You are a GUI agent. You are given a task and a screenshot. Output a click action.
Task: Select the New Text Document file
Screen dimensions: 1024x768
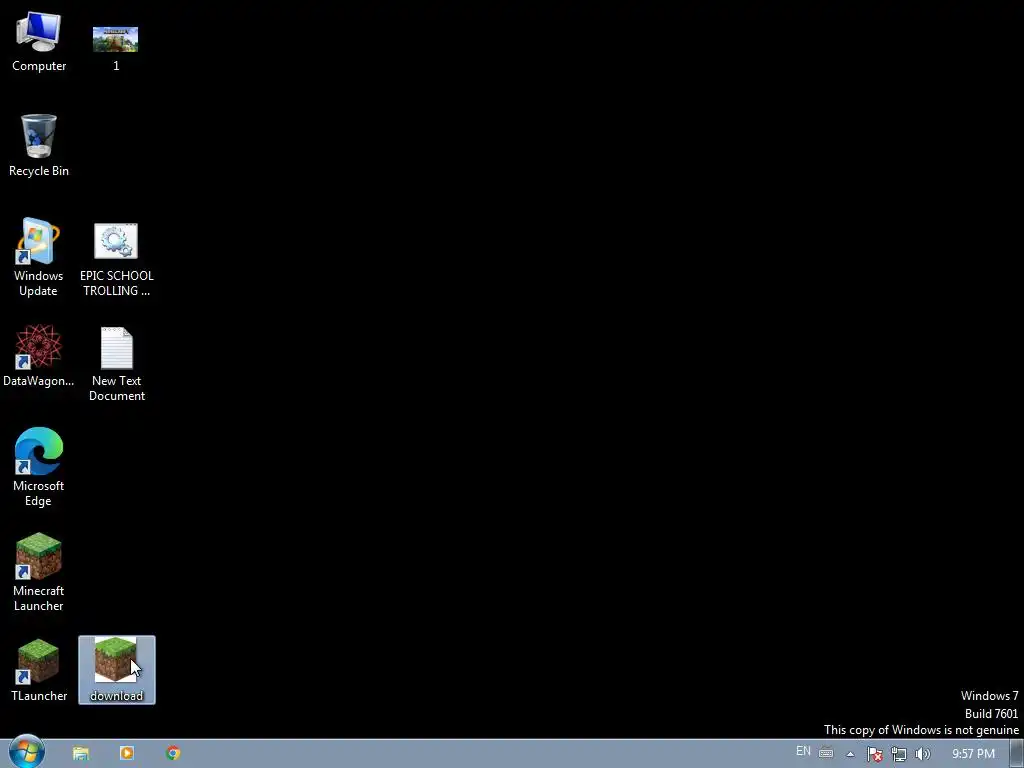pos(116,364)
